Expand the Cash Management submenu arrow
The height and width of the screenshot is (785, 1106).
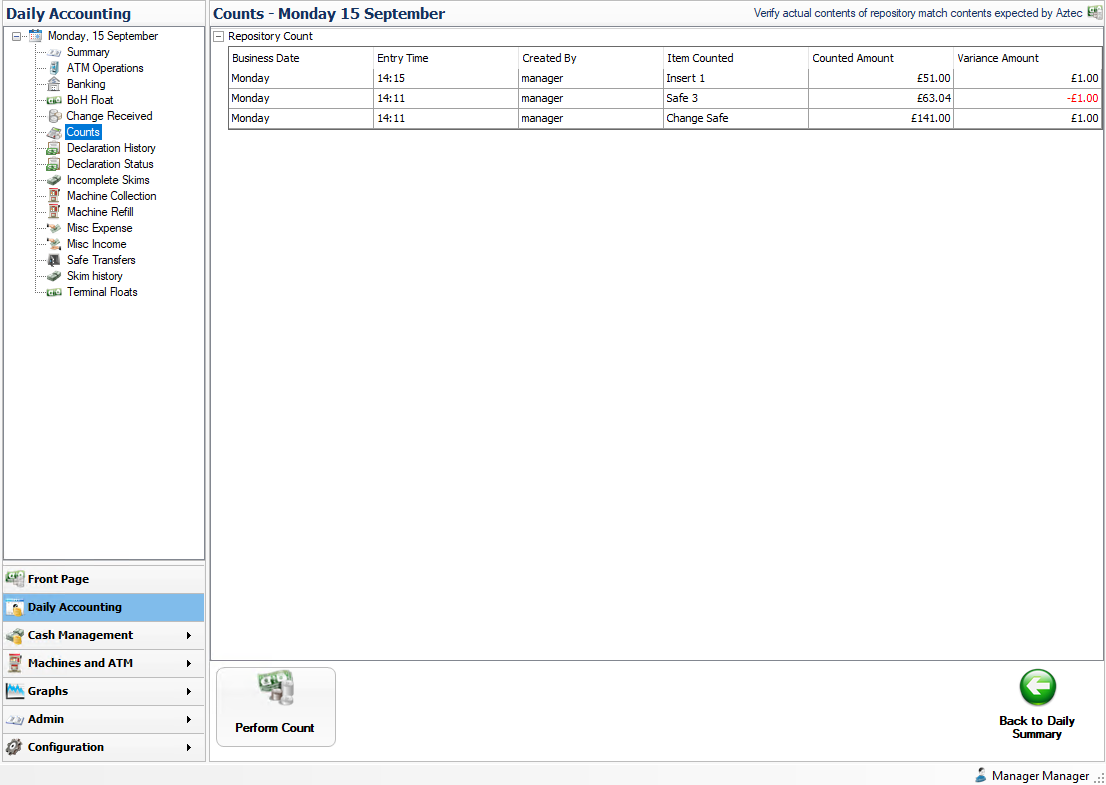(188, 635)
